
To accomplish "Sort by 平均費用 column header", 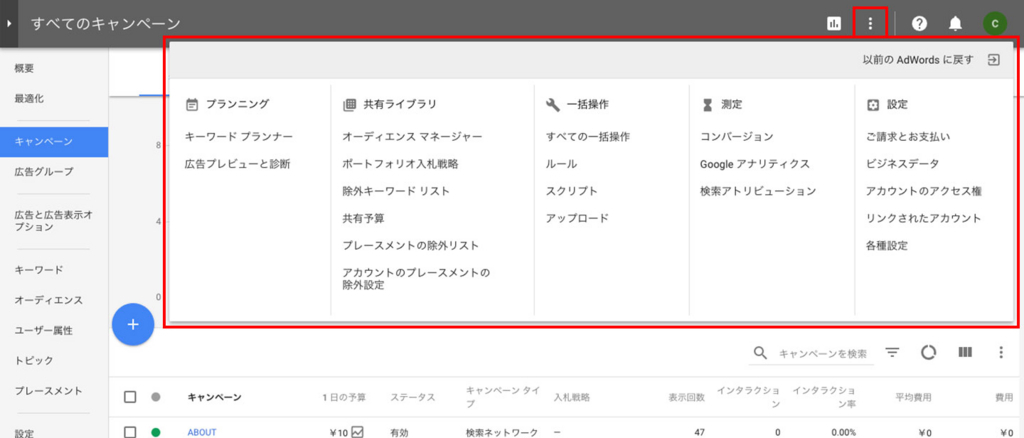I will 913,397.
